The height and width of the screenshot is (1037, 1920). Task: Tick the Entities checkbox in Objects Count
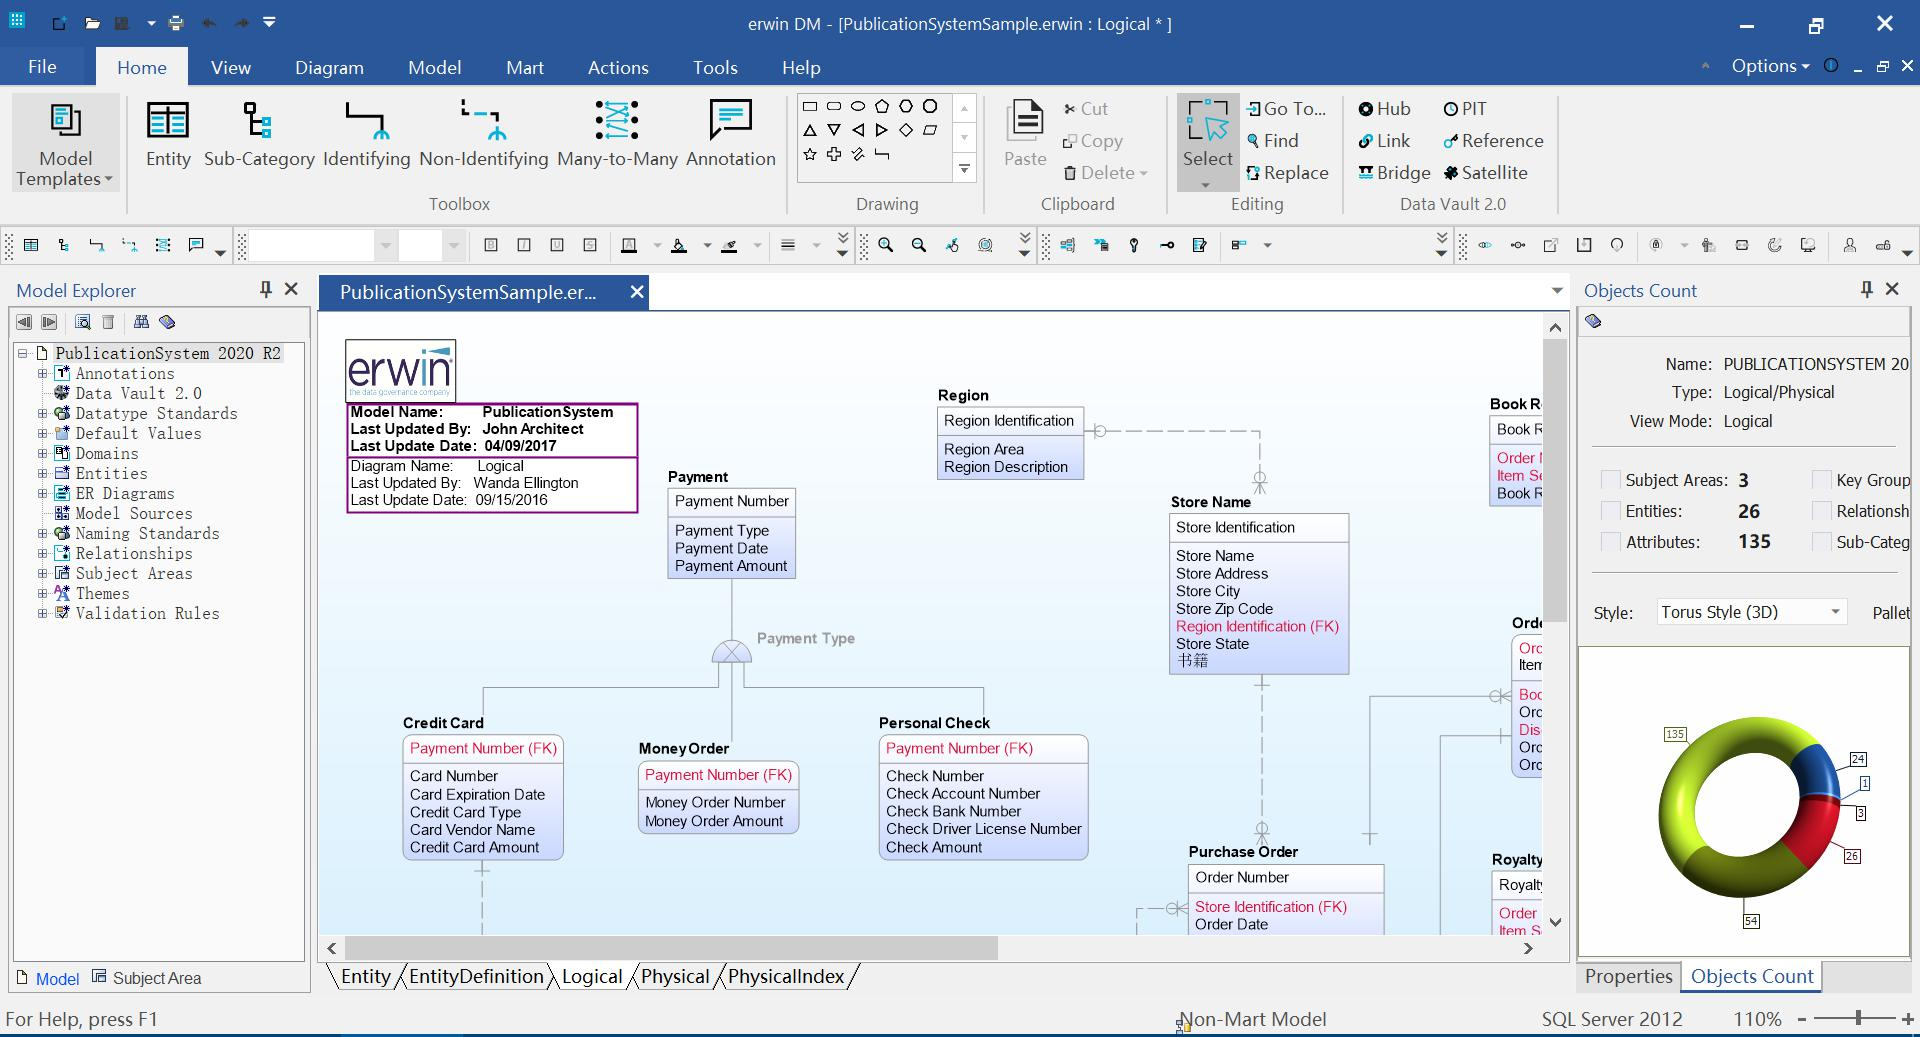pyautogui.click(x=1610, y=511)
